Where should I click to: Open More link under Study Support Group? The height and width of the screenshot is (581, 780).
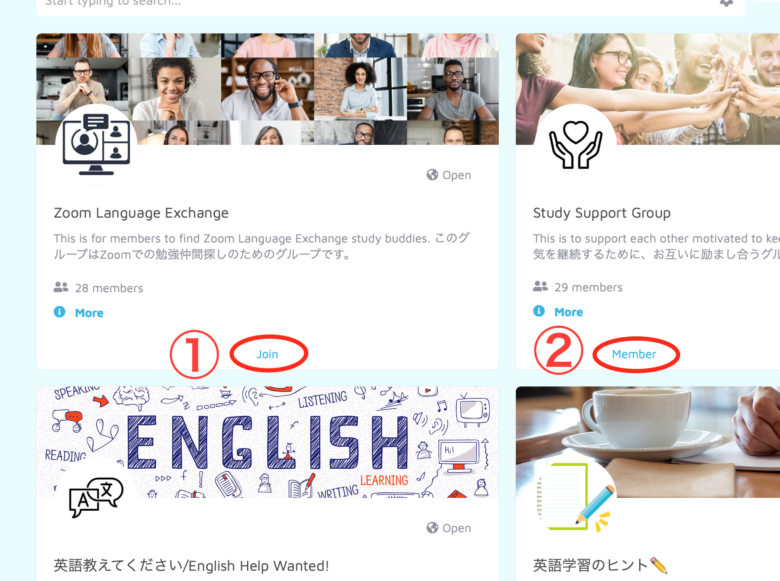pyautogui.click(x=569, y=312)
